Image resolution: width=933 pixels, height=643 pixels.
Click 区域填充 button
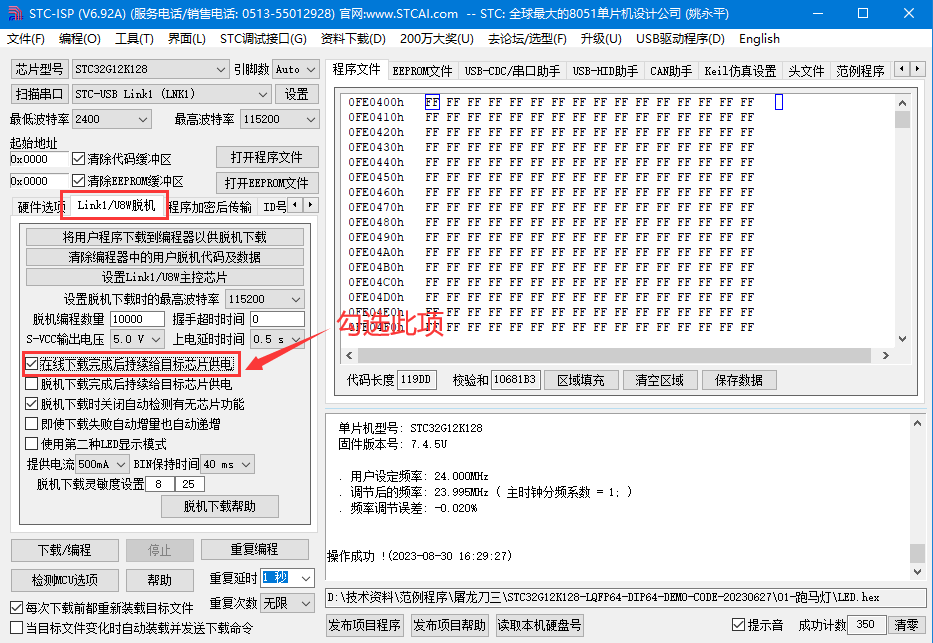pyautogui.click(x=580, y=380)
